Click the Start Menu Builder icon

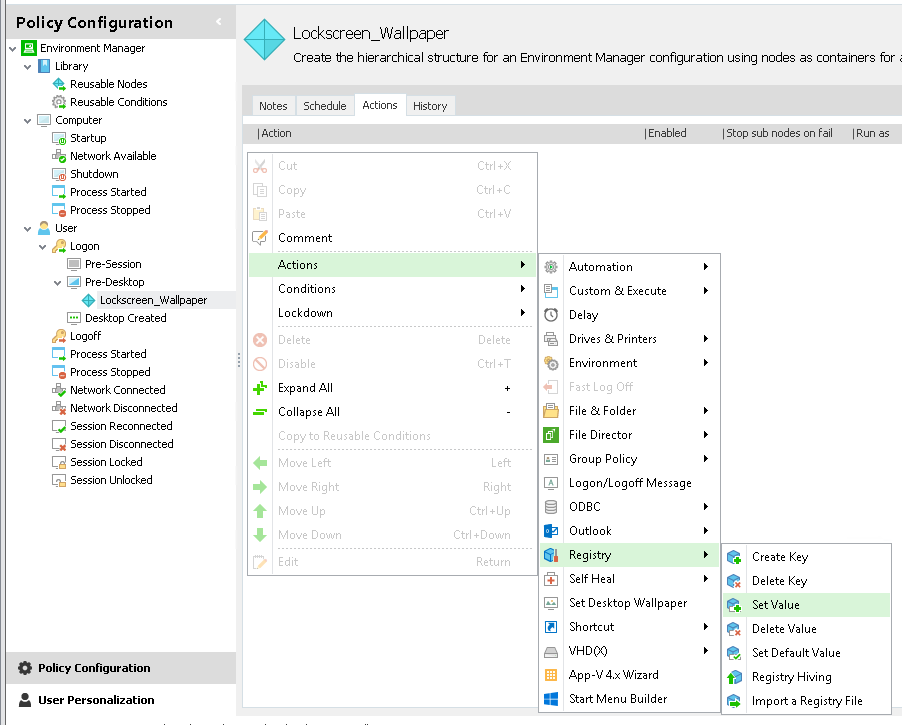pyautogui.click(x=550, y=699)
